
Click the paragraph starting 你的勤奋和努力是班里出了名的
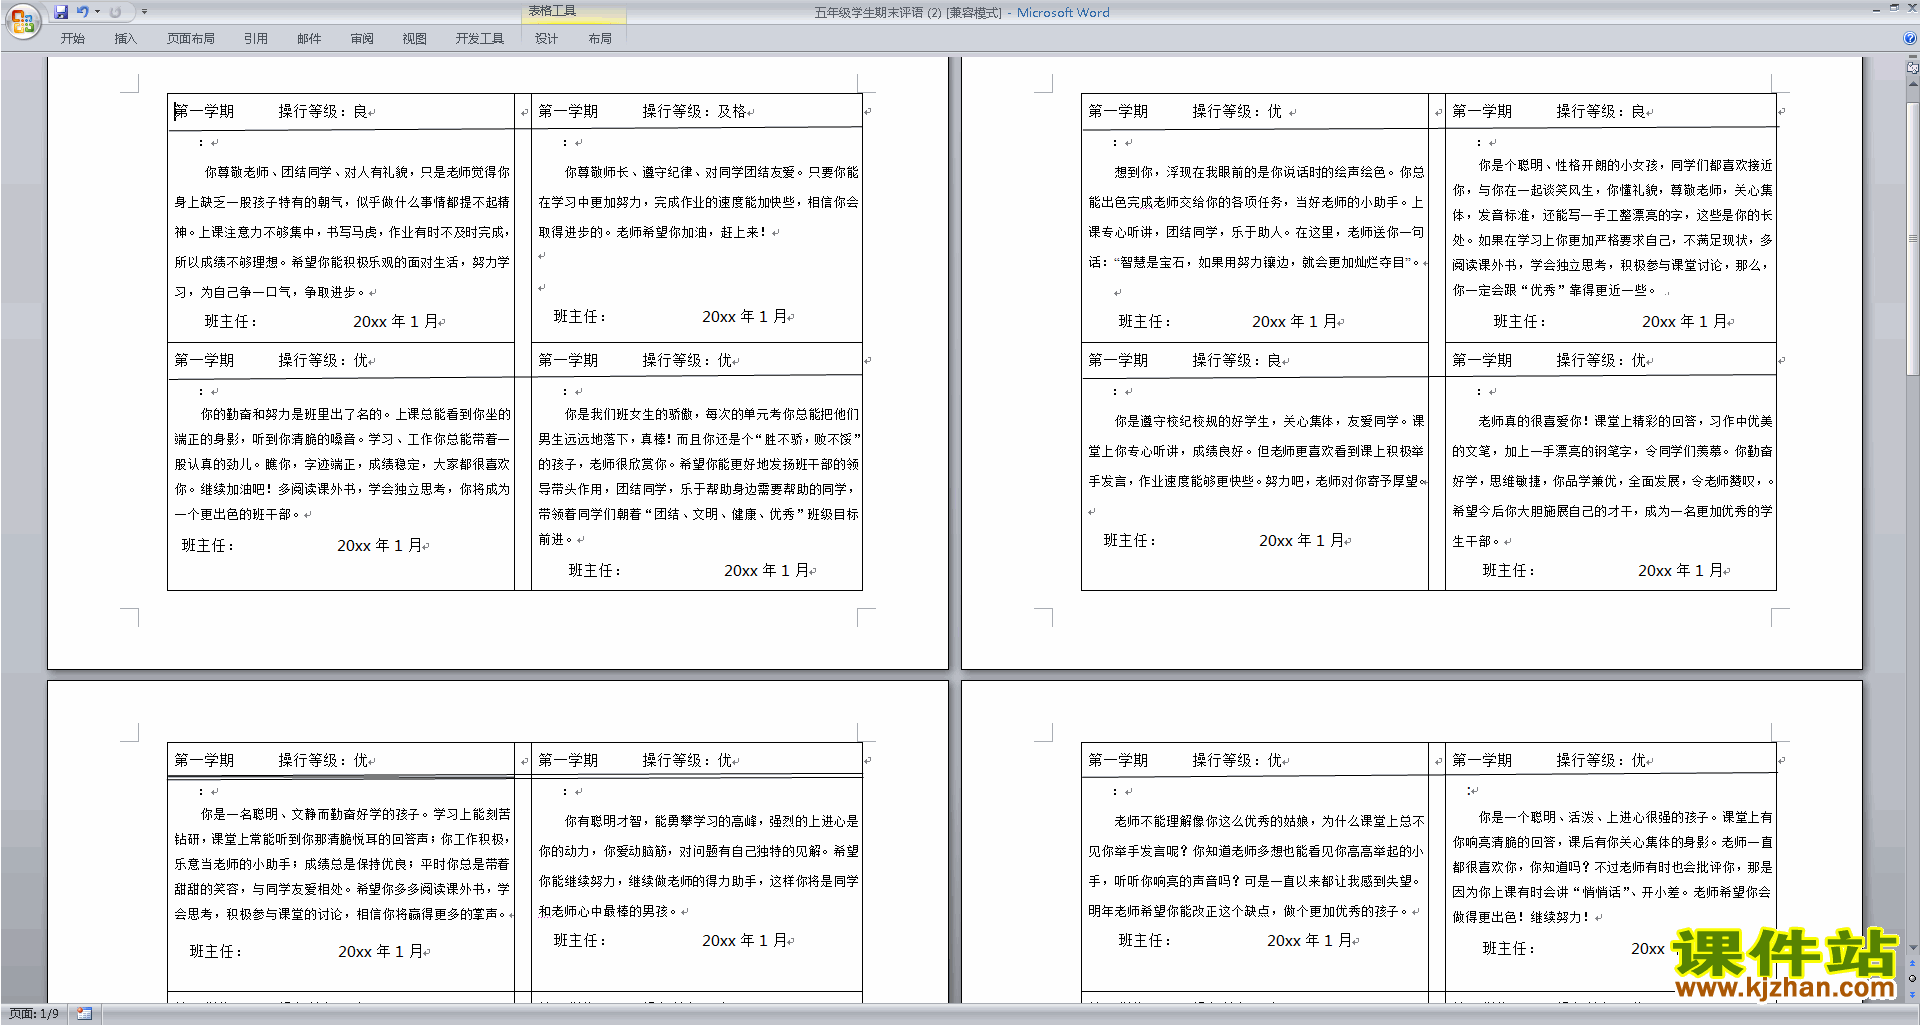tap(342, 464)
